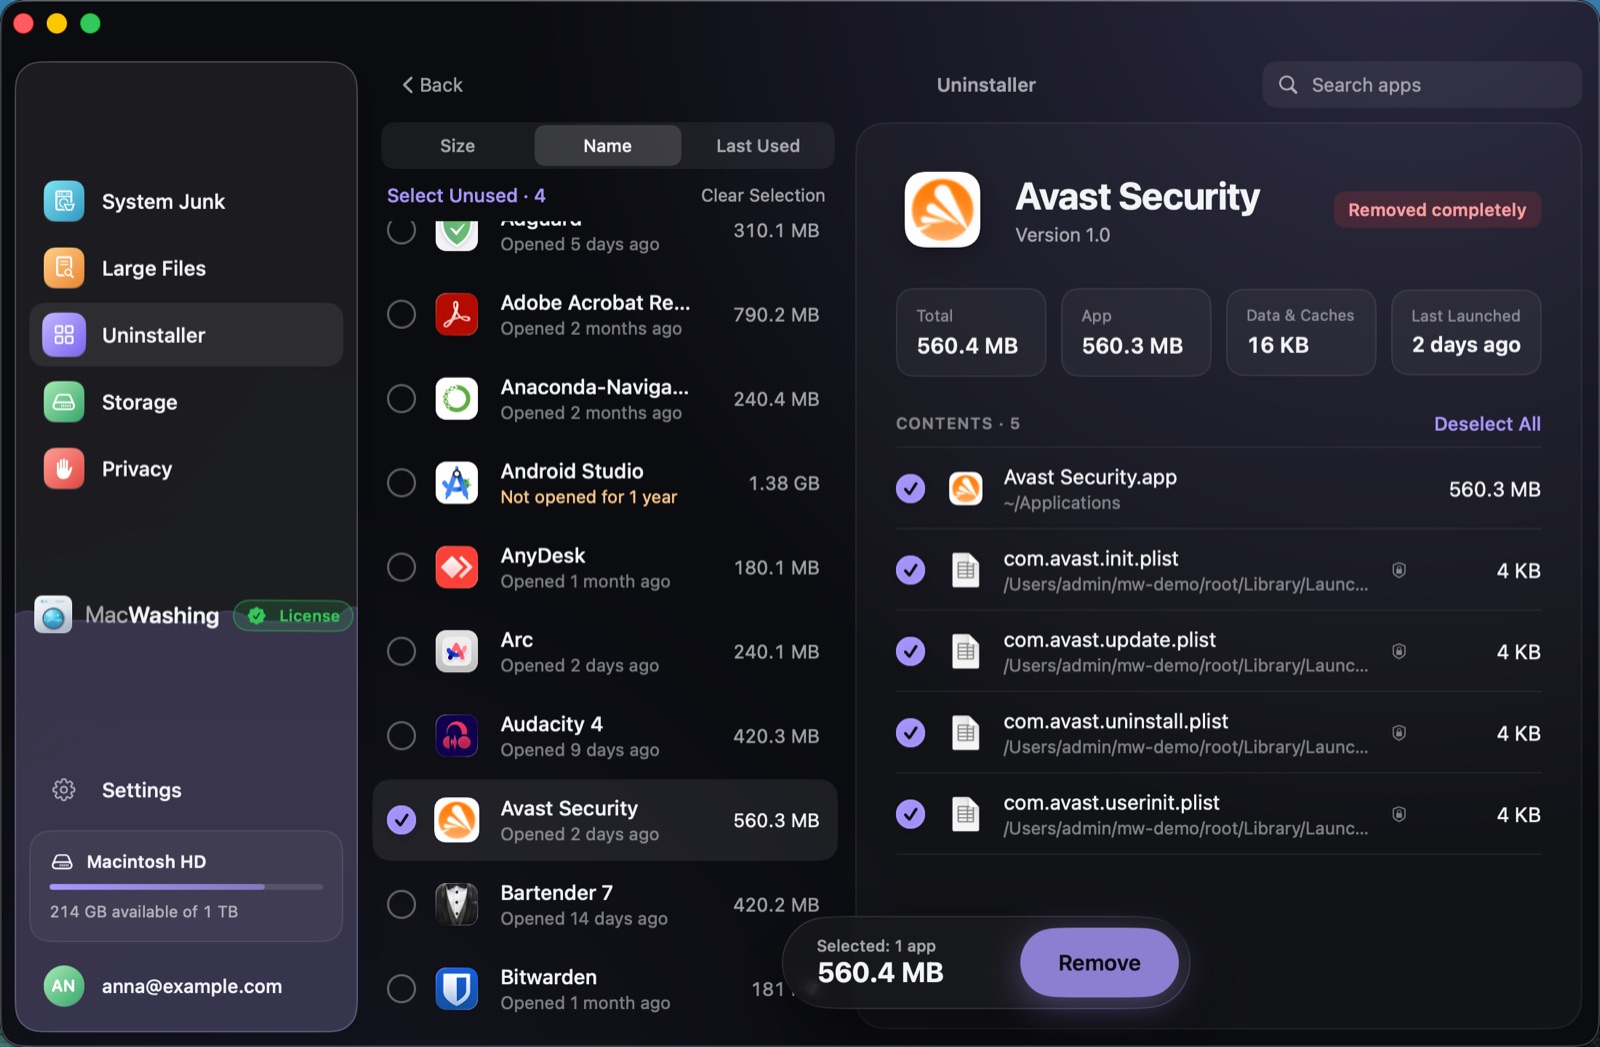Open the Settings gear icon
Image resolution: width=1600 pixels, height=1047 pixels.
64,790
